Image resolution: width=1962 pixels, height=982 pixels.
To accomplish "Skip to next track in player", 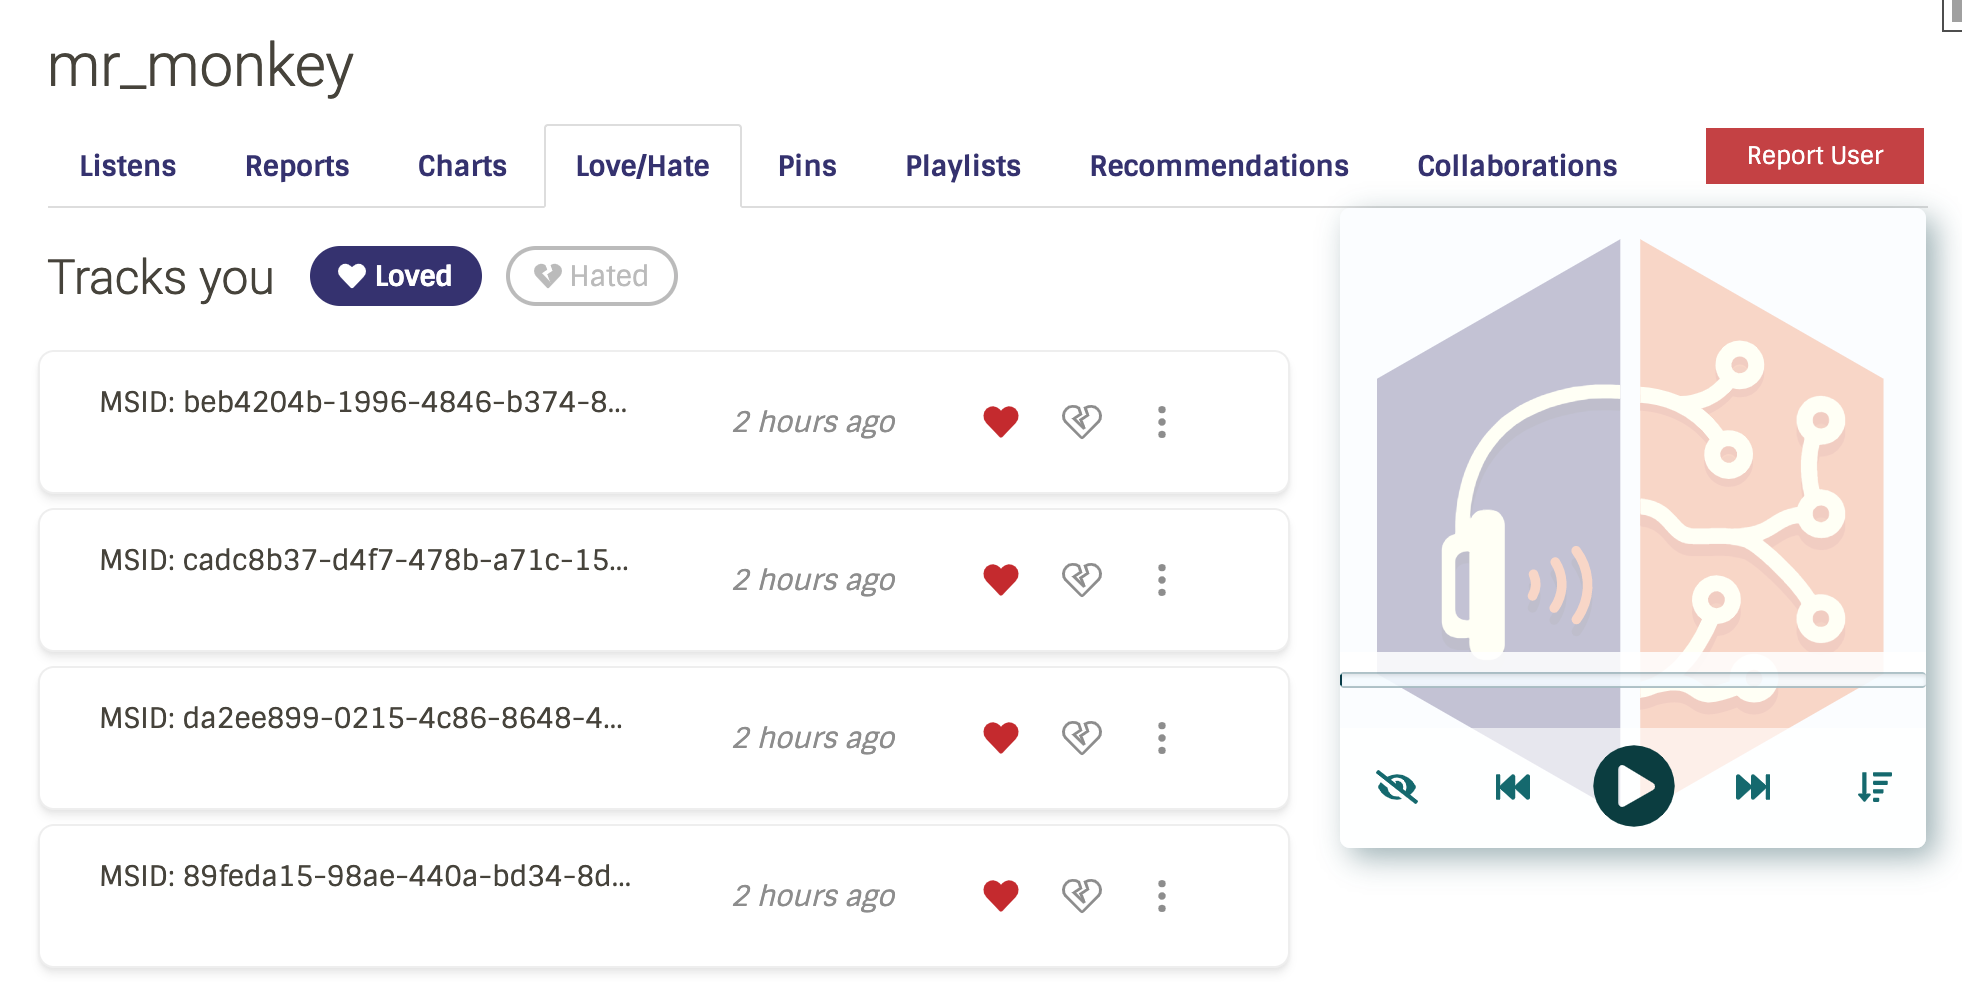I will (x=1753, y=787).
